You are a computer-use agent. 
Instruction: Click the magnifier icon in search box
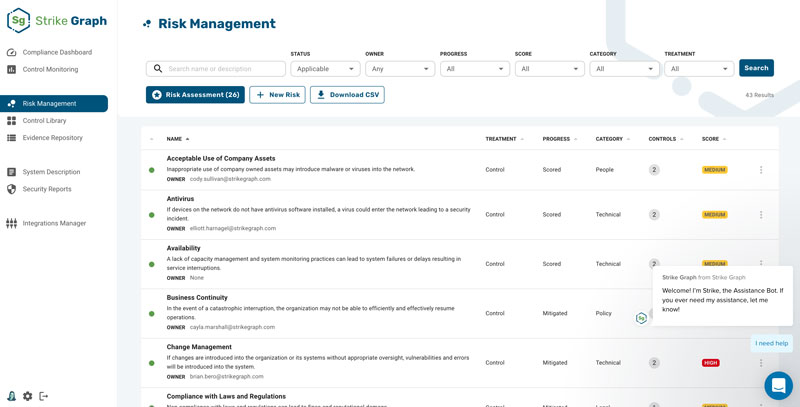[158, 69]
